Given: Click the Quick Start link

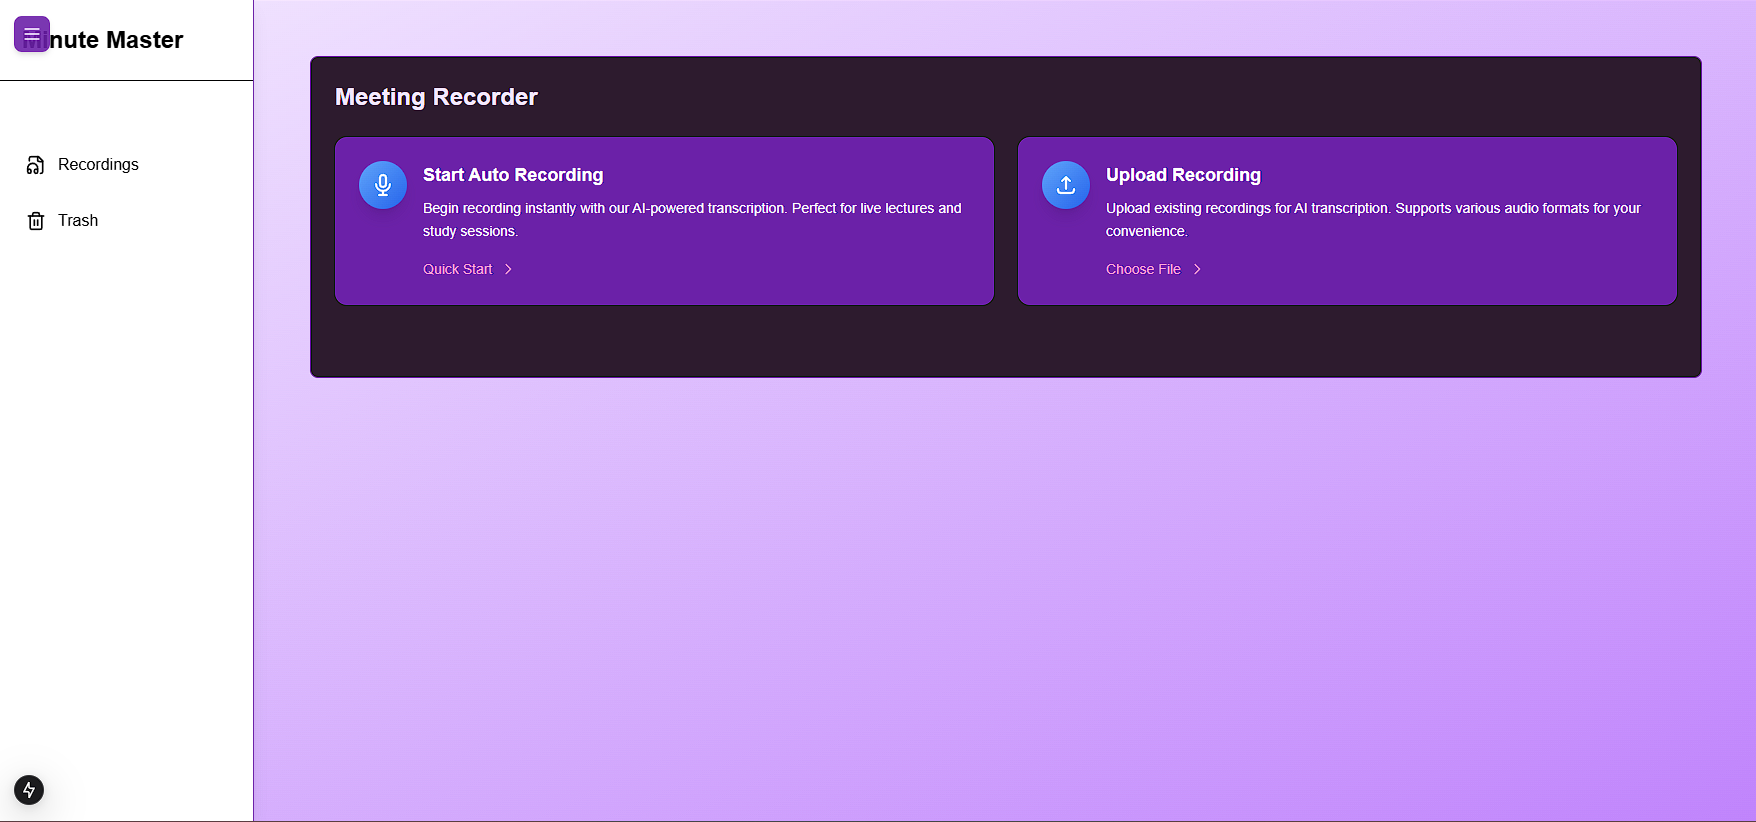Looking at the screenshot, I should 458,269.
